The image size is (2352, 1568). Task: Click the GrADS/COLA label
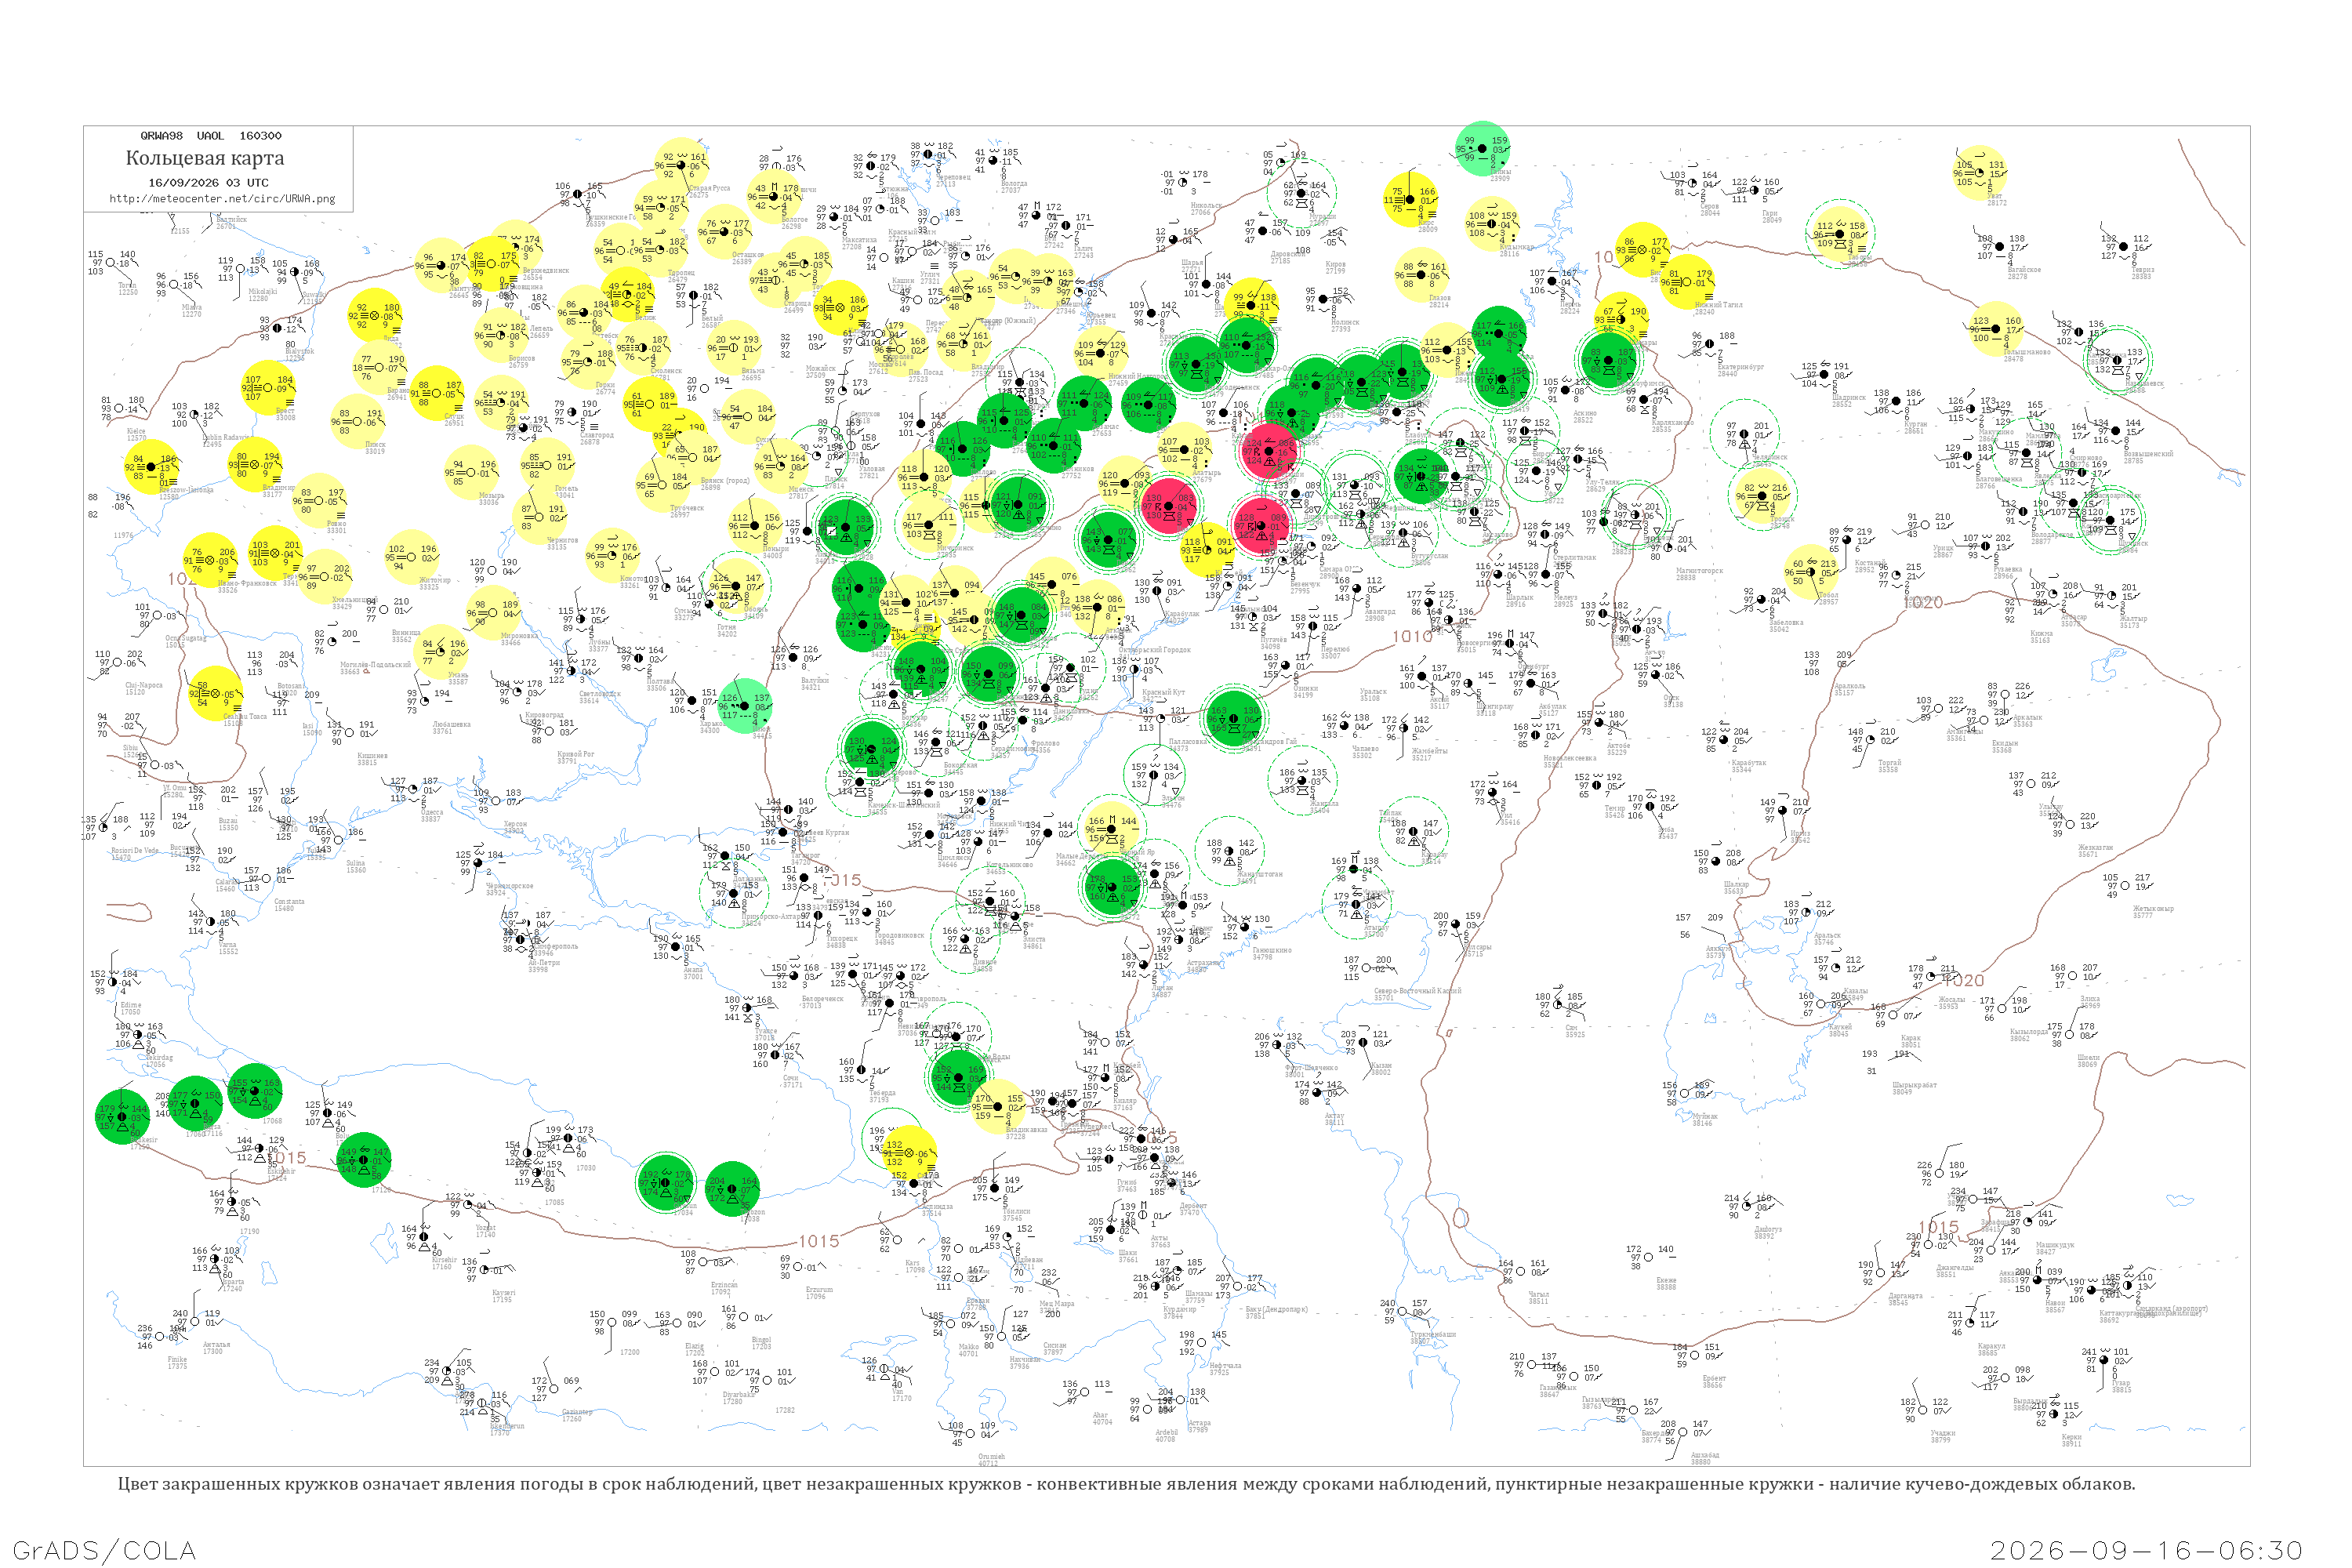tap(104, 1550)
